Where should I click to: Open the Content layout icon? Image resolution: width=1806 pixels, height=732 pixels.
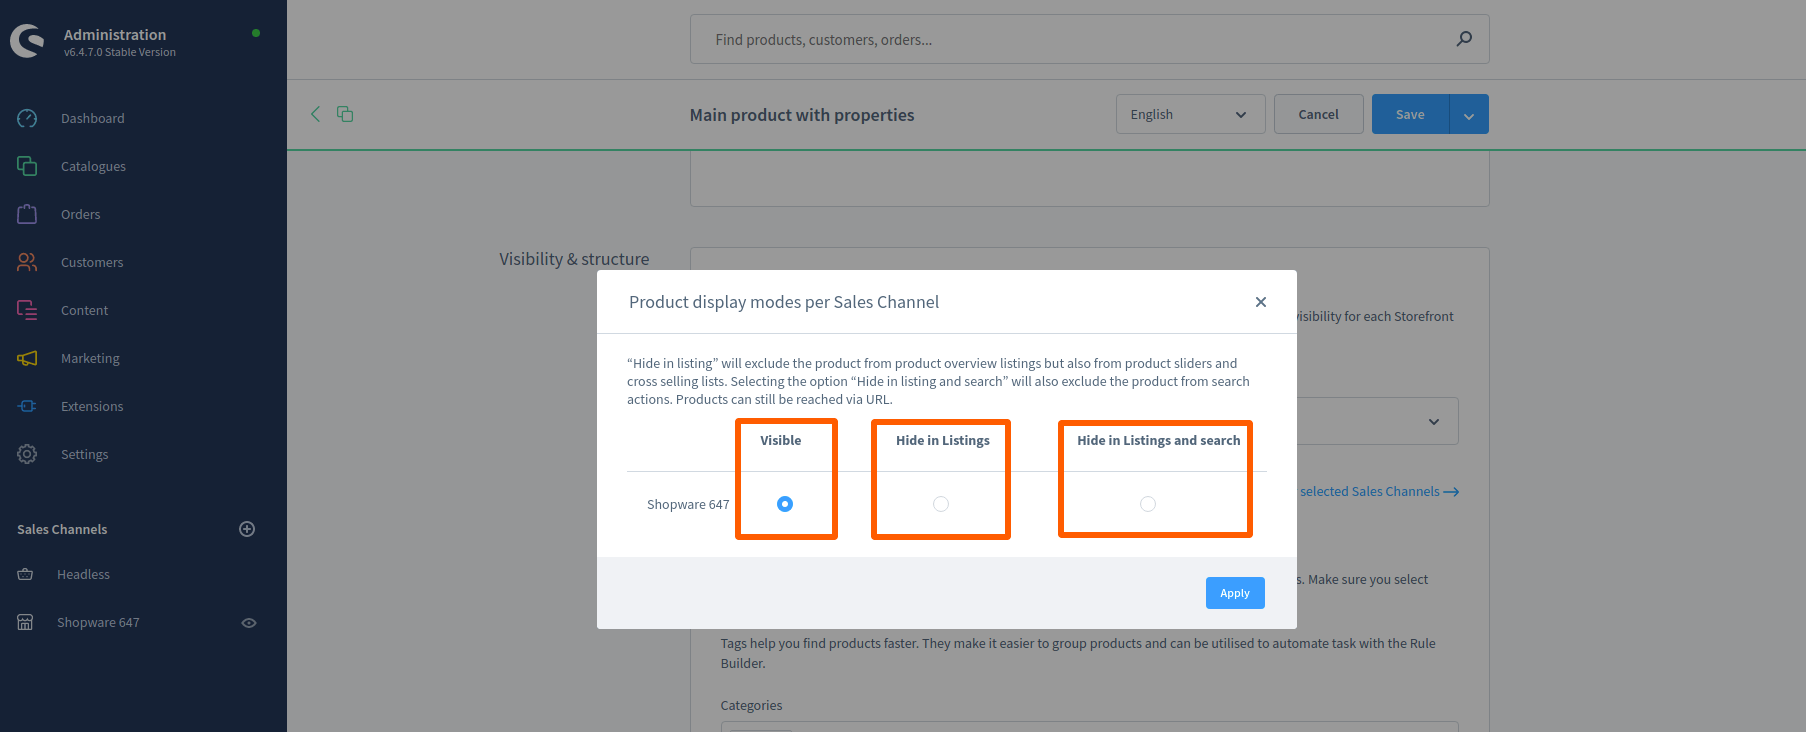point(27,310)
